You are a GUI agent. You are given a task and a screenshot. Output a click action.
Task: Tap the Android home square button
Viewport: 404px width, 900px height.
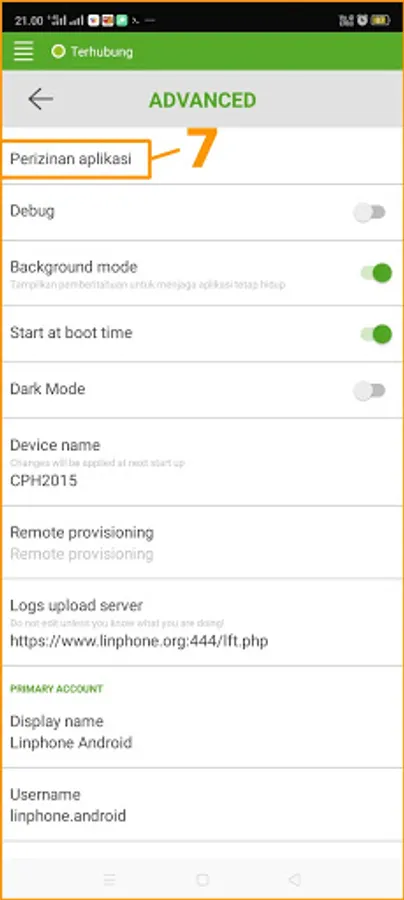coord(202,879)
